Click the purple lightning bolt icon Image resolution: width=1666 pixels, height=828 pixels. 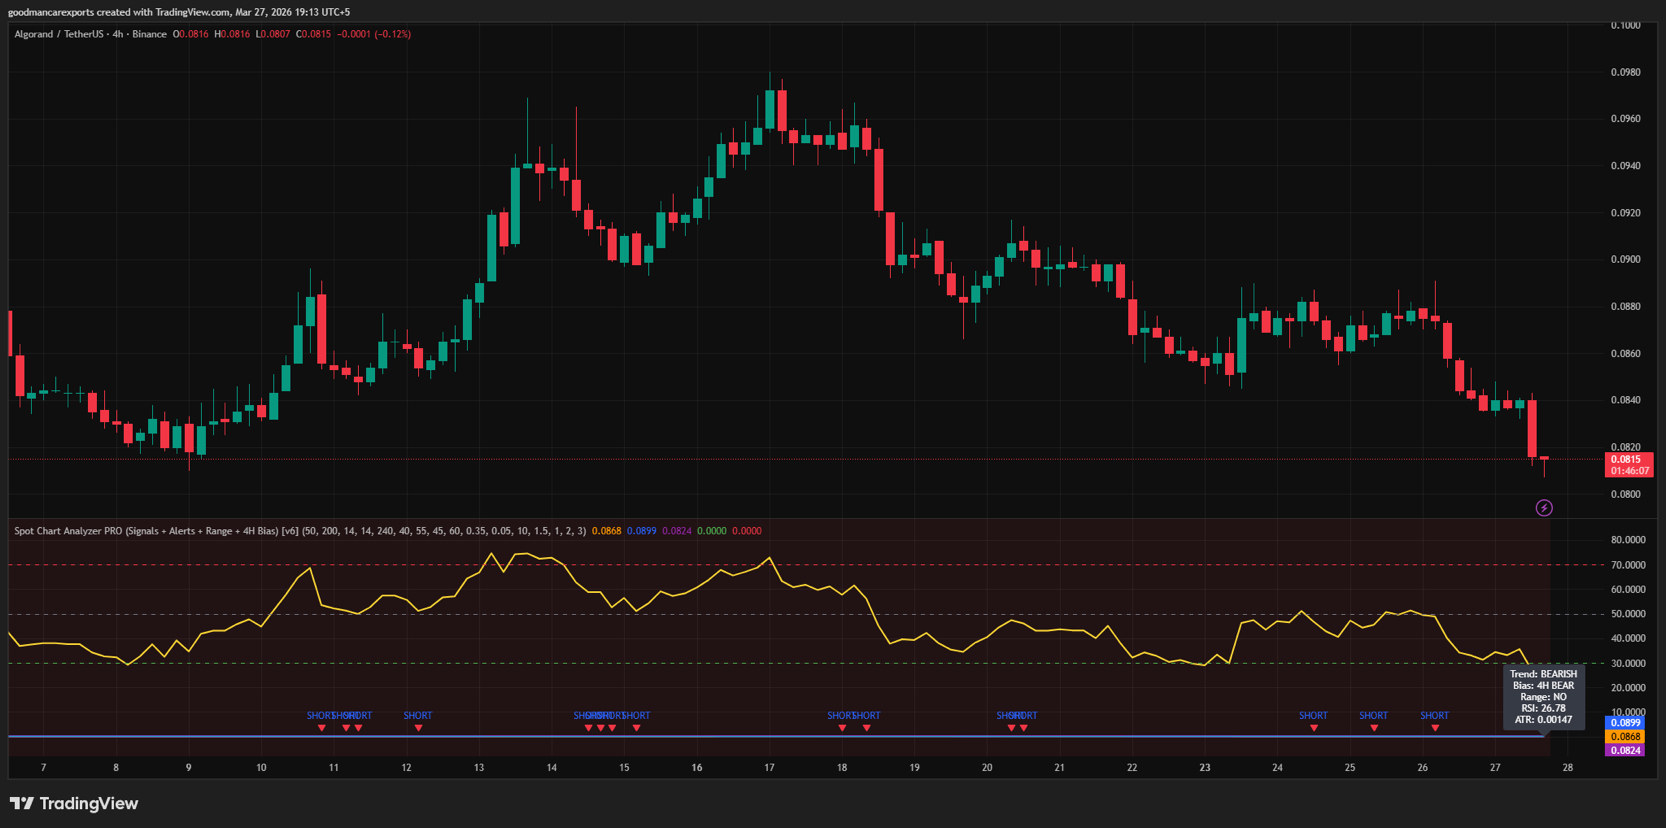tap(1544, 508)
